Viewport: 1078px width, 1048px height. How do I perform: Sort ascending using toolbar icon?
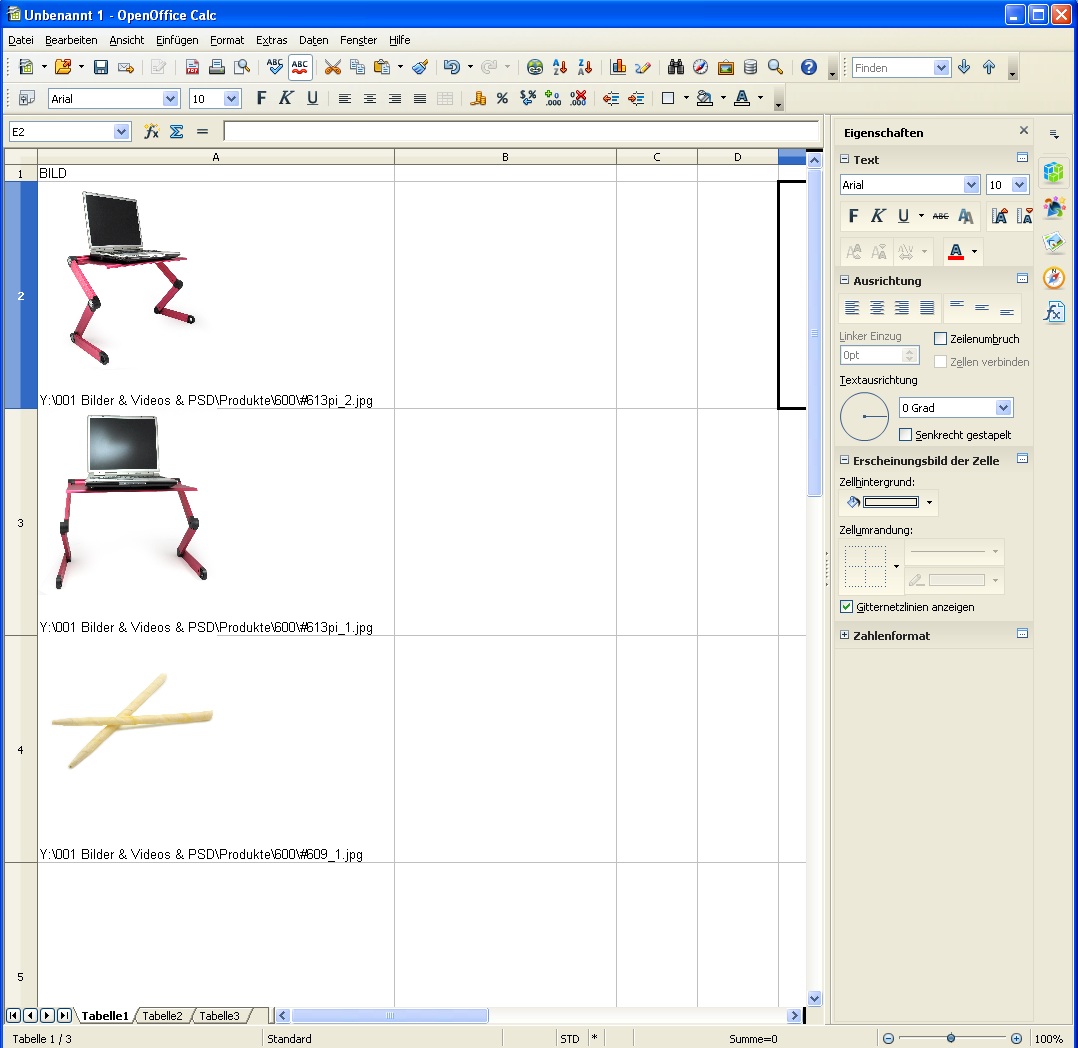(x=560, y=67)
